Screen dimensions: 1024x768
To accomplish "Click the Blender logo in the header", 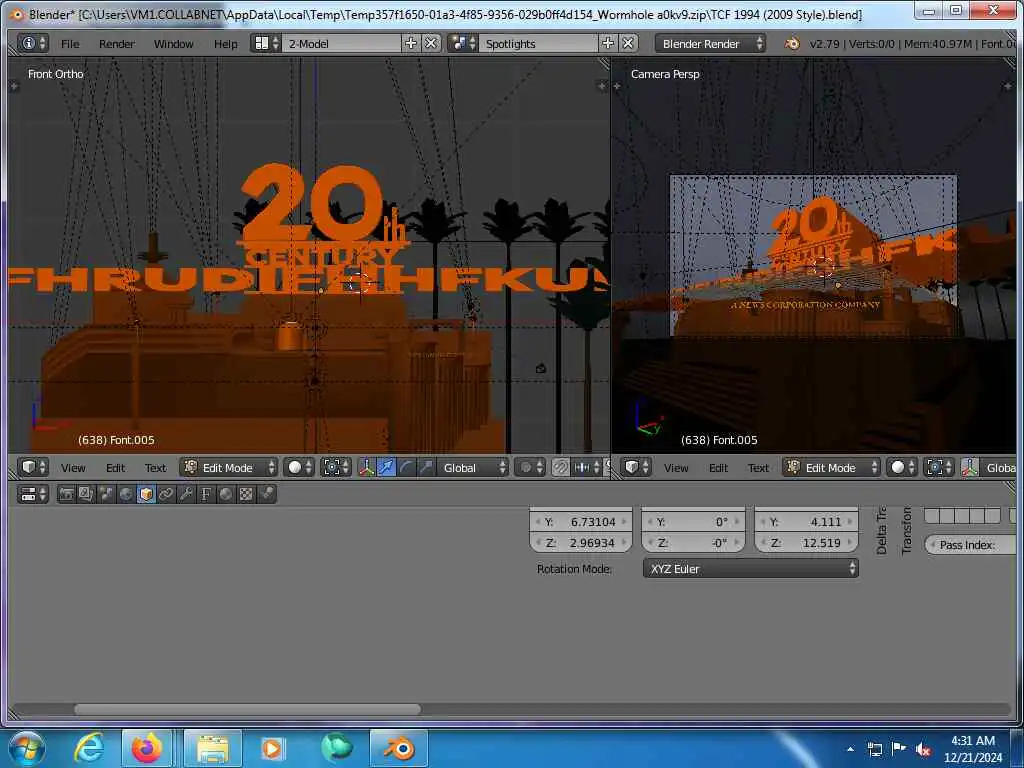I will 792,44.
